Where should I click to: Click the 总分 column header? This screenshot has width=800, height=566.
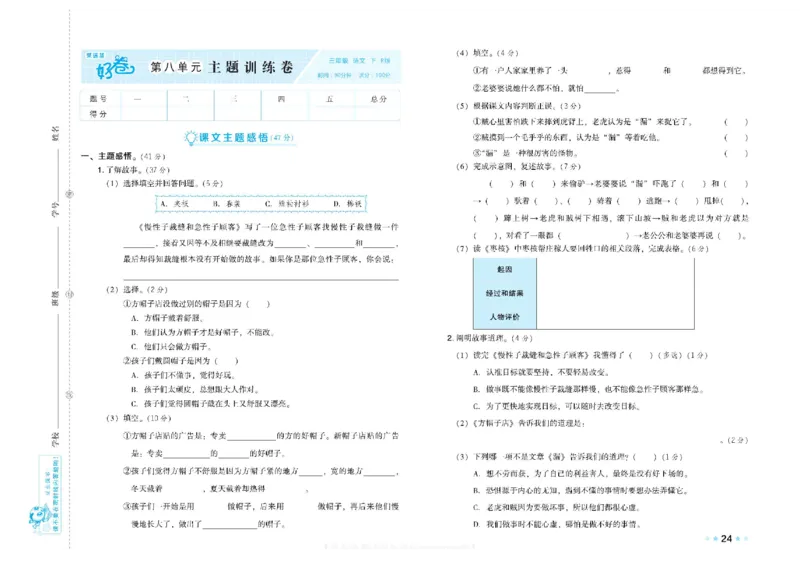pos(379,99)
